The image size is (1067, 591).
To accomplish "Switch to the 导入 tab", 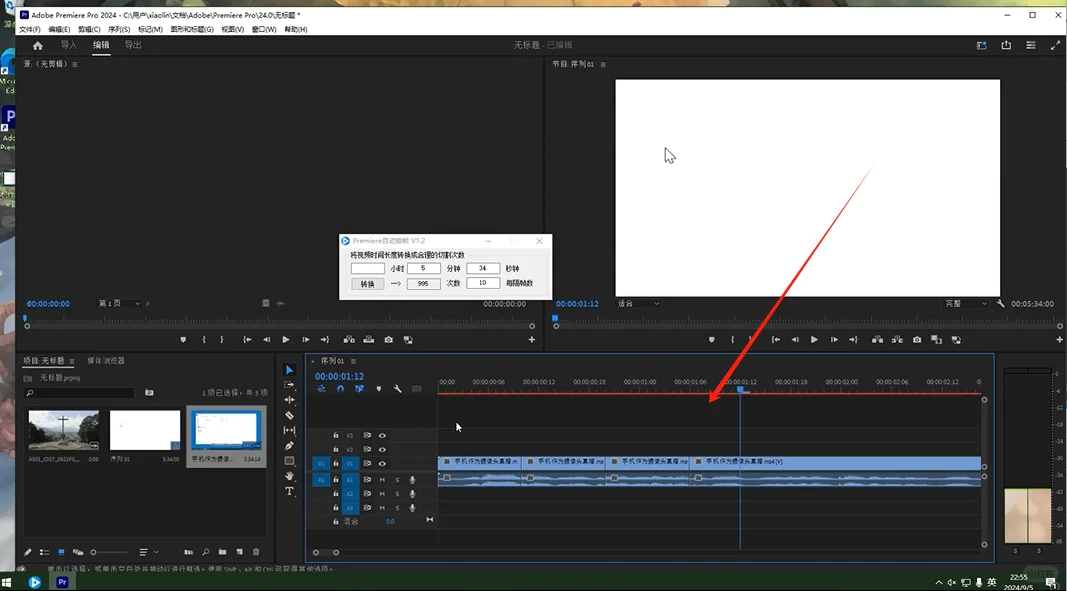I will coord(69,45).
